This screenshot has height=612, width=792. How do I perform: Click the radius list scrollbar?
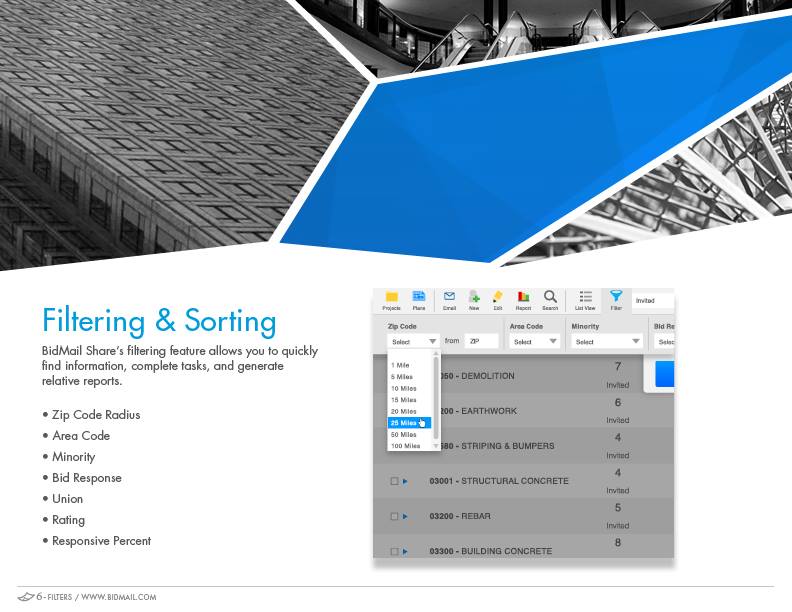(435, 399)
